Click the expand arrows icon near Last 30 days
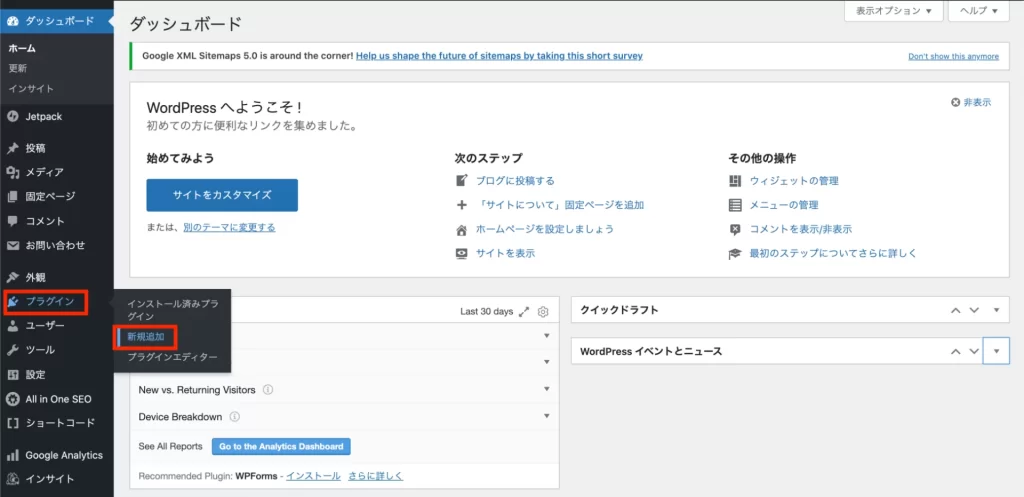The width and height of the screenshot is (1024, 497). pyautogui.click(x=524, y=311)
